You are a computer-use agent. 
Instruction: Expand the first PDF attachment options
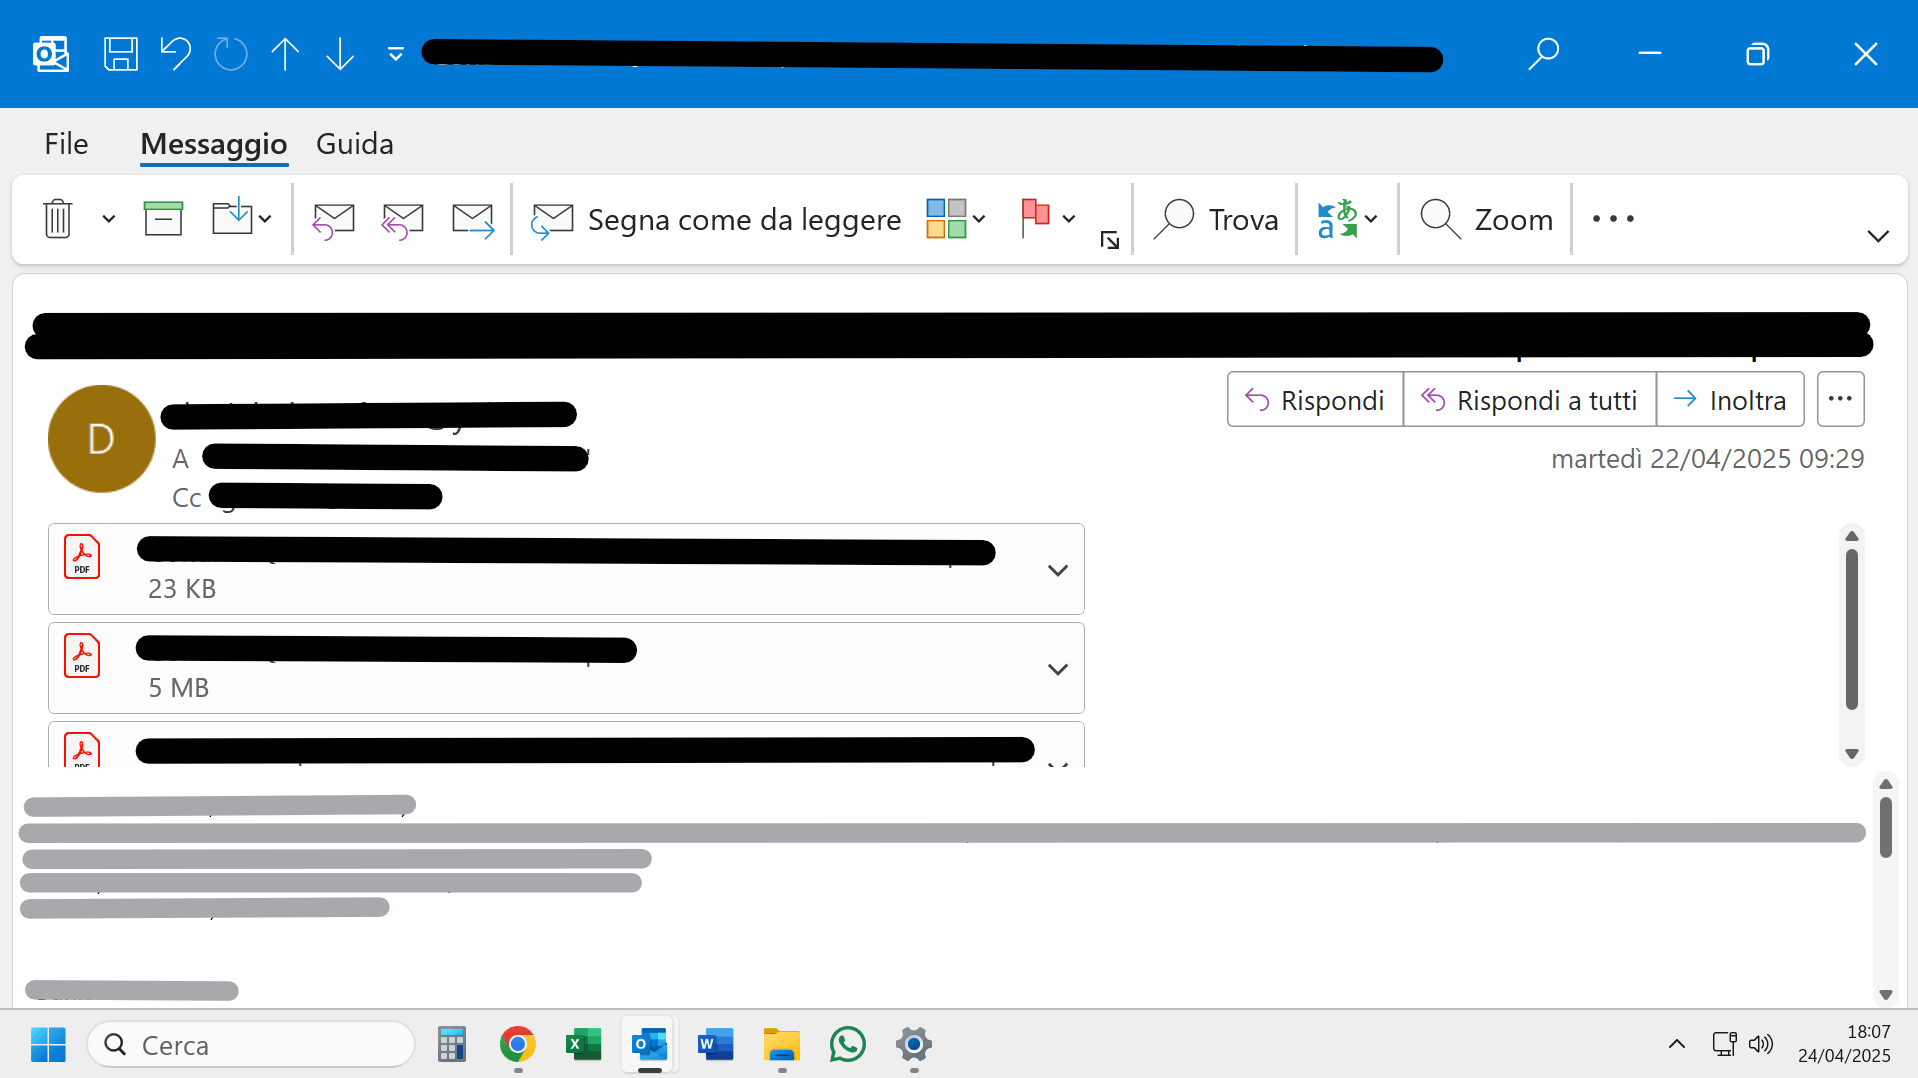tap(1057, 569)
